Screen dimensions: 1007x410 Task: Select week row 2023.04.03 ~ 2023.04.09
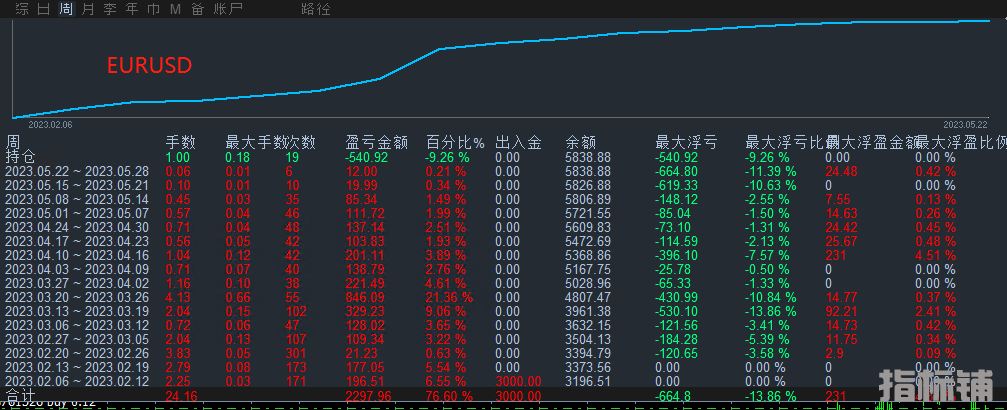tap(76, 269)
